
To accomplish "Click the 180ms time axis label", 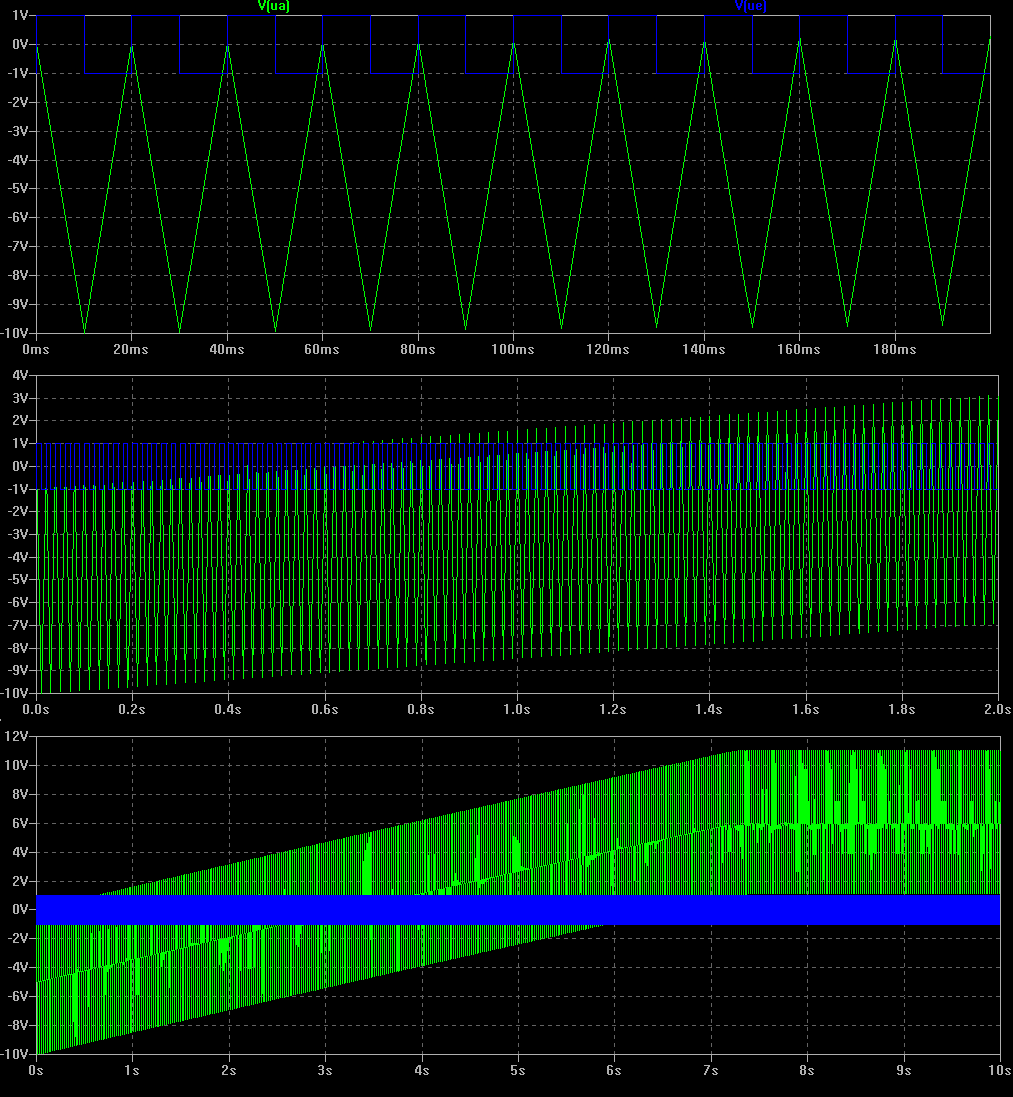I will (x=895, y=349).
